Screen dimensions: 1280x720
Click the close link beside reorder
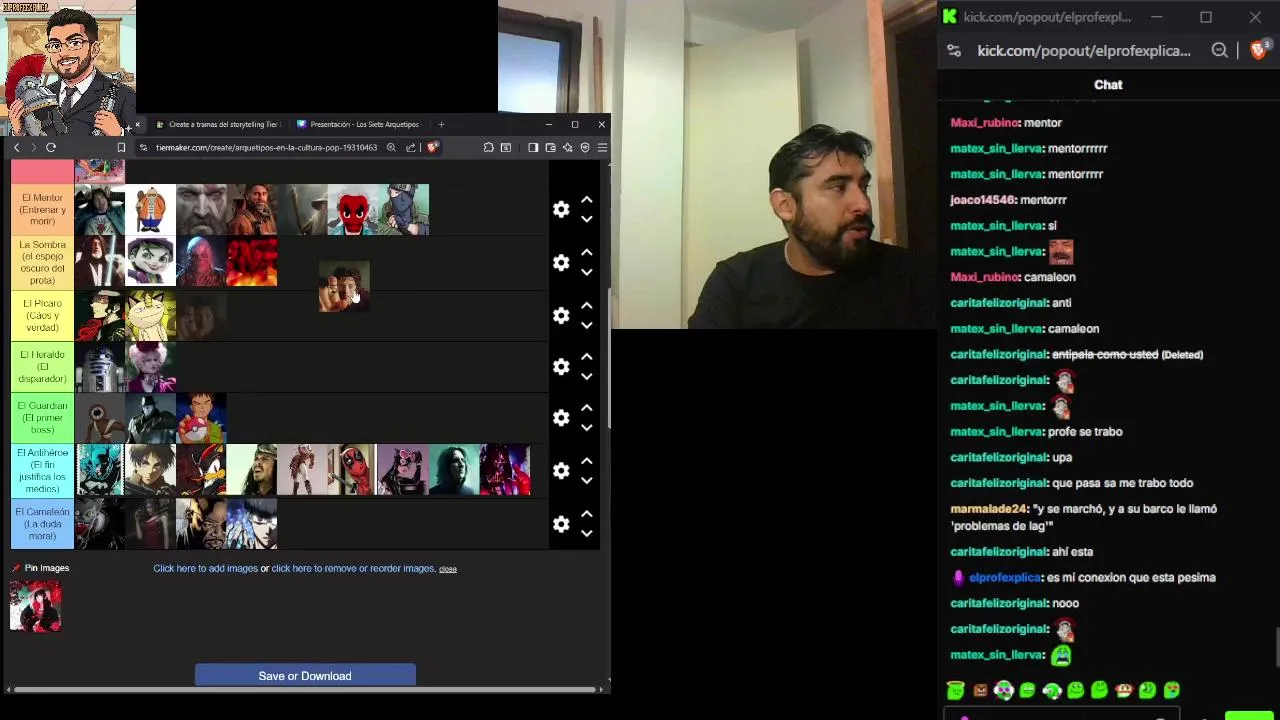click(448, 569)
